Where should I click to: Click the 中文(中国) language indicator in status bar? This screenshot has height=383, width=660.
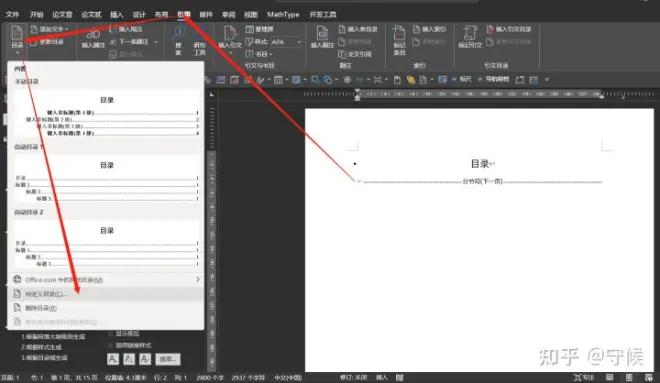point(288,378)
